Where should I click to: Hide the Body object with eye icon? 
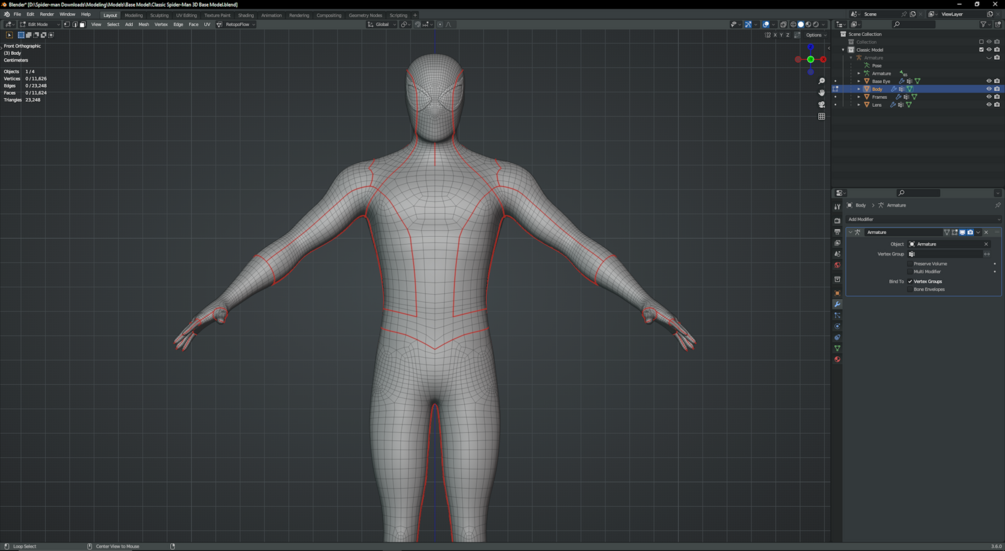coord(989,89)
